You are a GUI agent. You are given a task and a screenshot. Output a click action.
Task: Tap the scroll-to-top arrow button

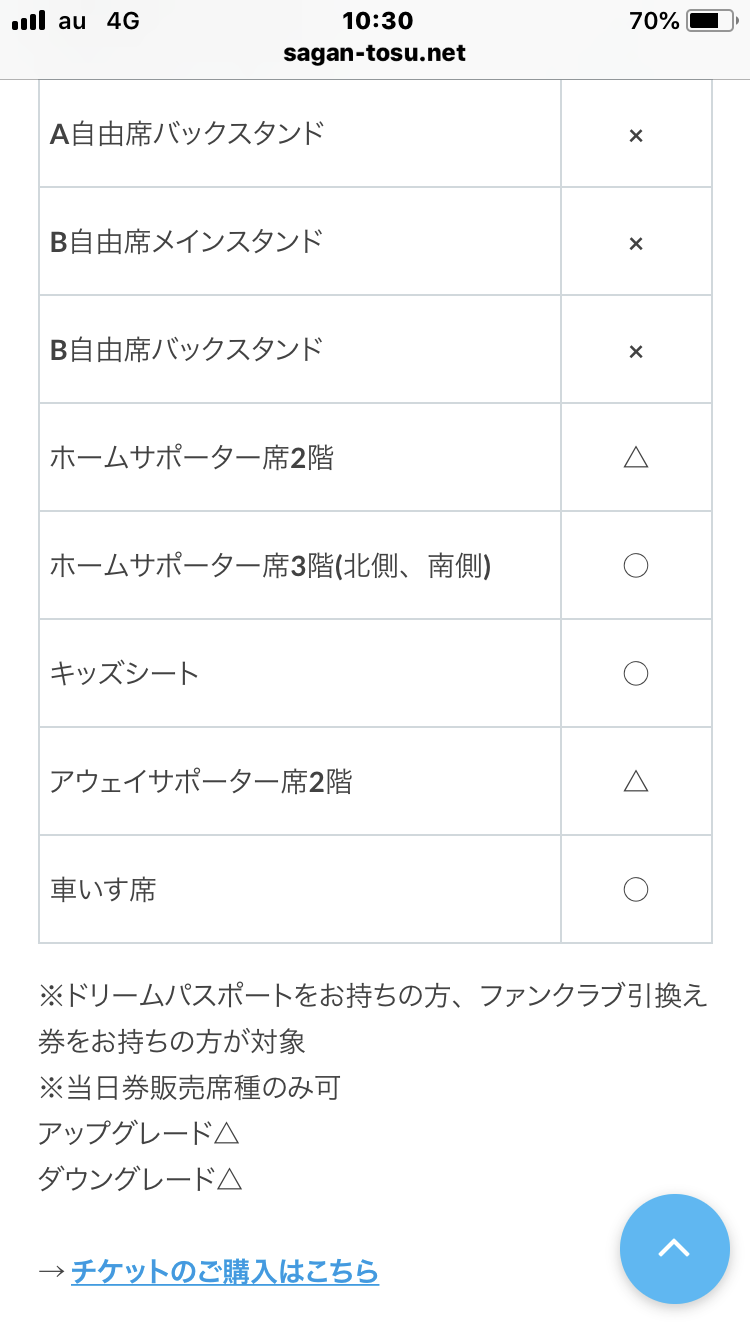674,1248
